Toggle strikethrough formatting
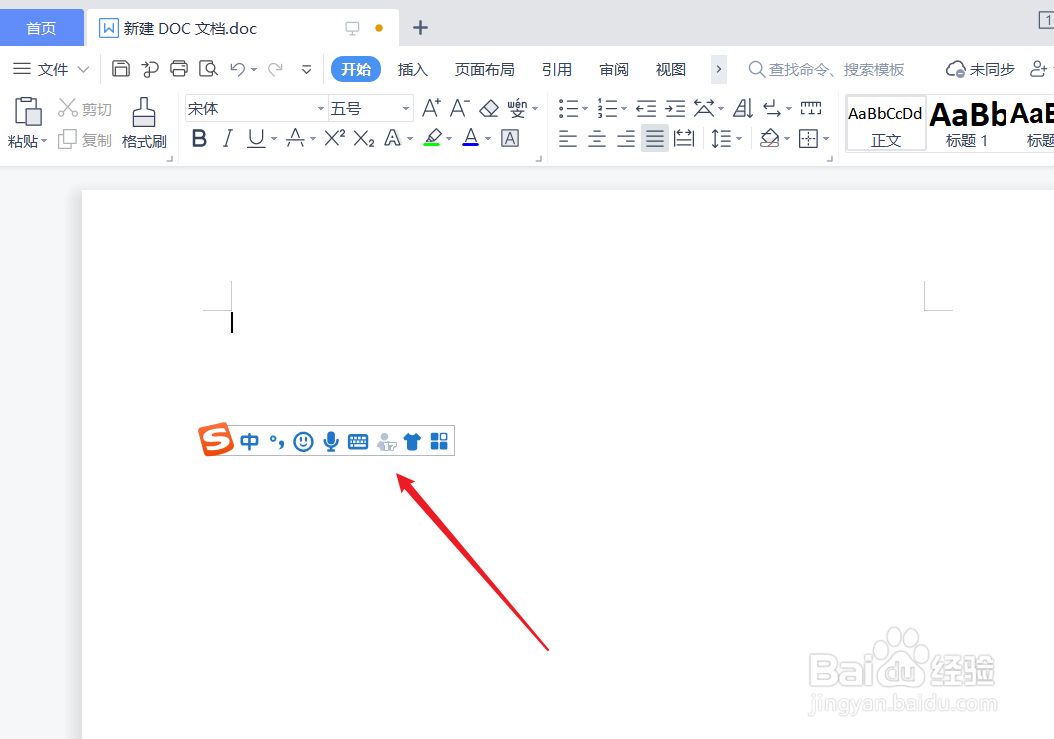1054x739 pixels. pyautogui.click(x=295, y=139)
